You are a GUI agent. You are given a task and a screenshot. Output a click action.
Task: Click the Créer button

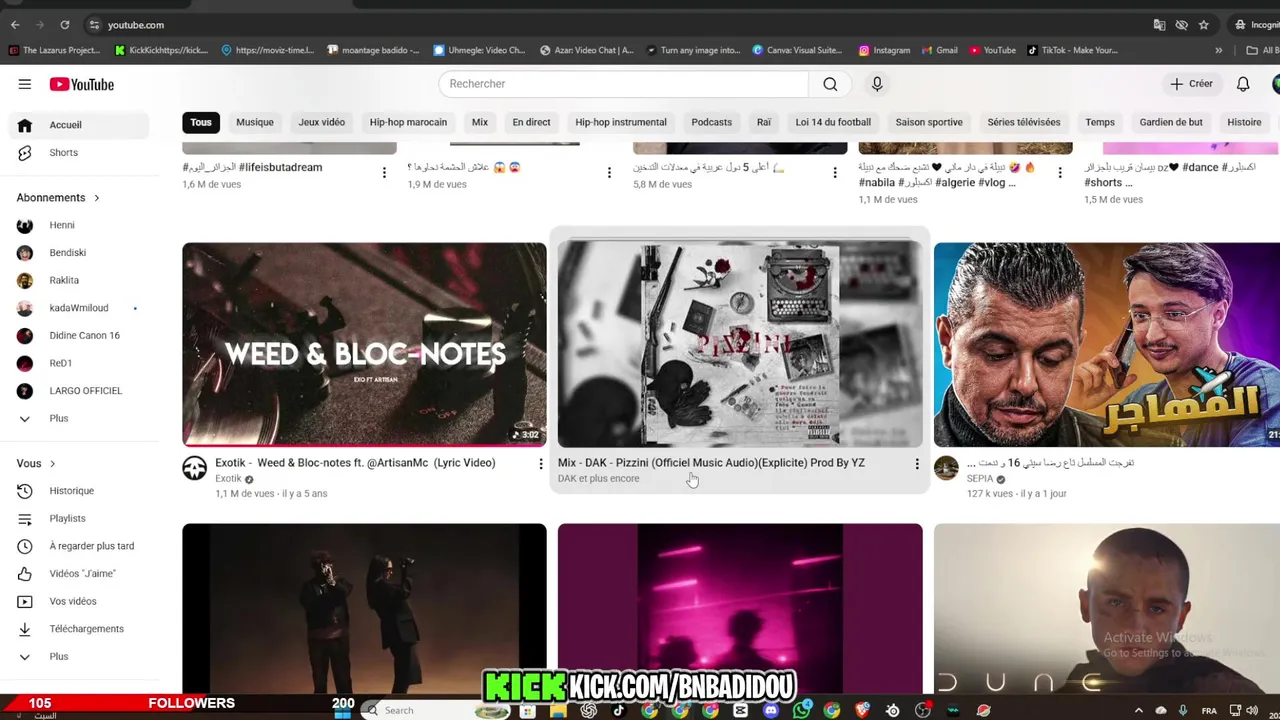1192,84
